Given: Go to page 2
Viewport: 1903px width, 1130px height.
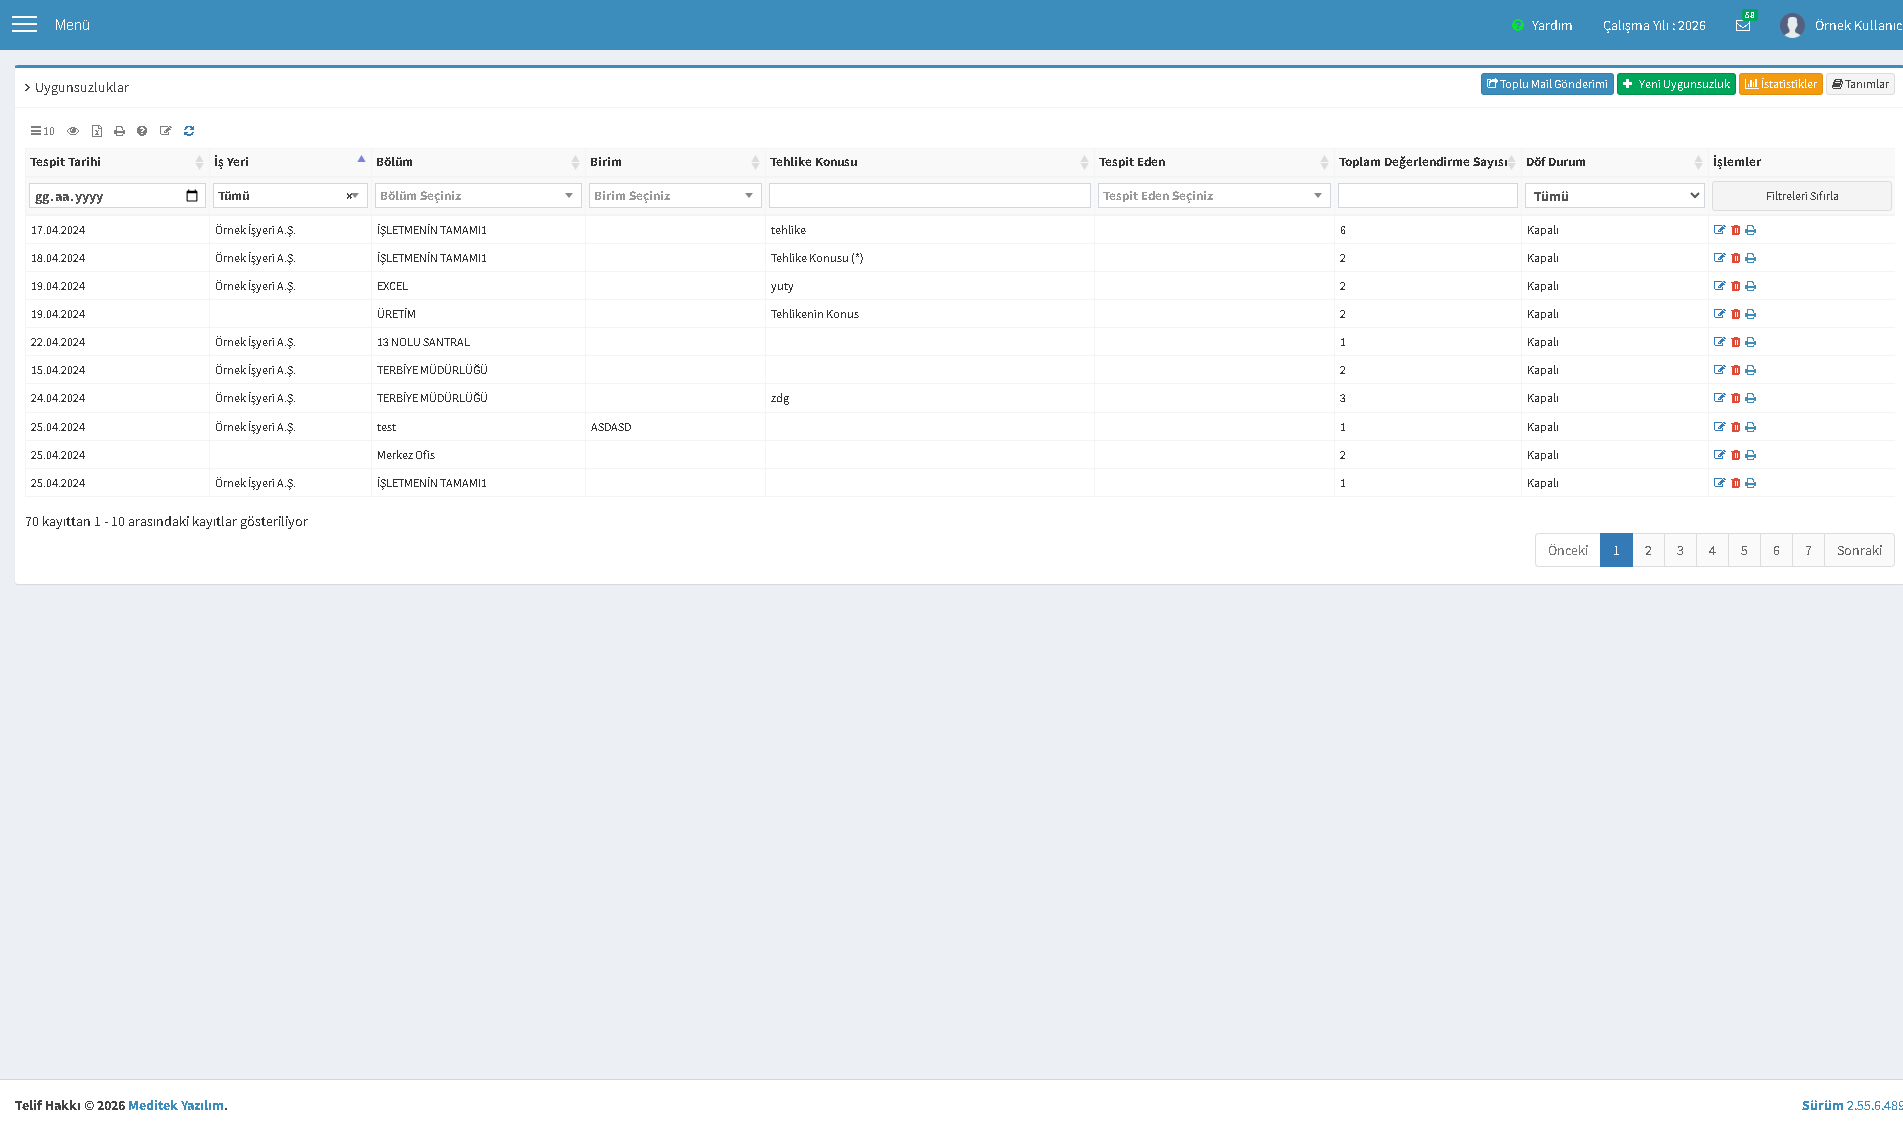Looking at the screenshot, I should click(1648, 550).
